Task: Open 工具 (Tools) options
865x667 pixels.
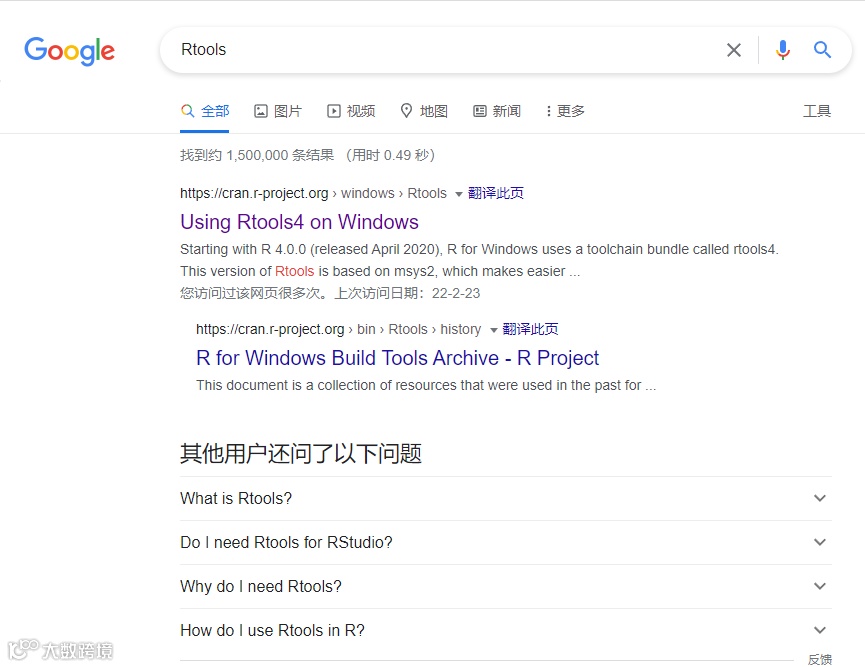Action: click(817, 111)
